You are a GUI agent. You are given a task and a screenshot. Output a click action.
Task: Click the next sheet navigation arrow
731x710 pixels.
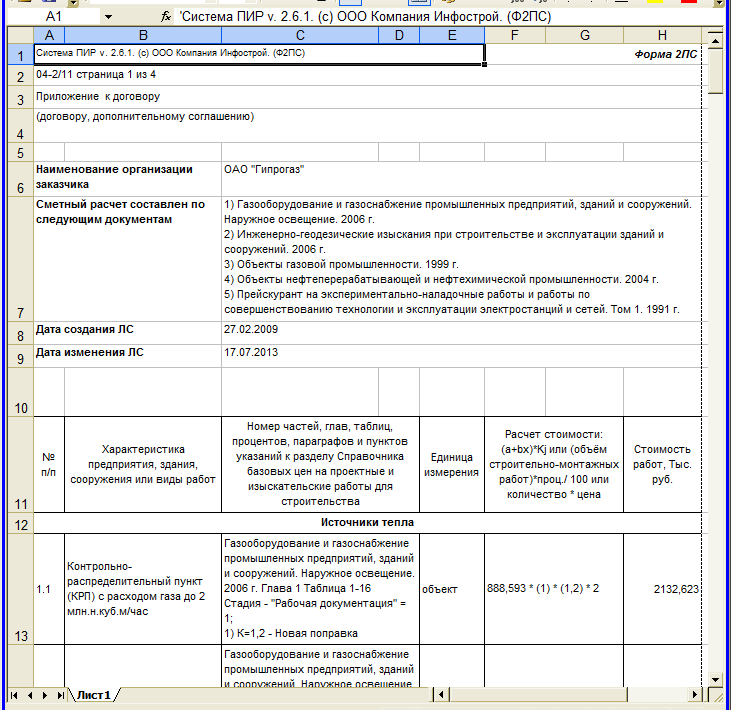44,694
